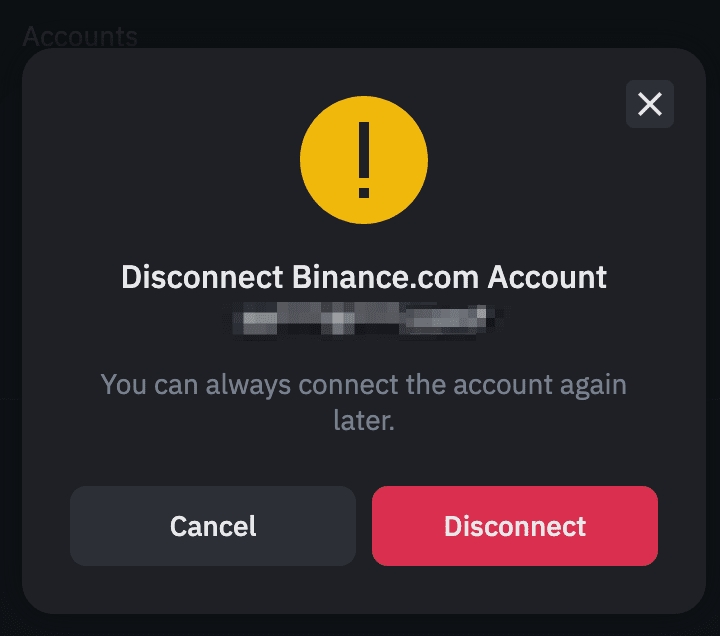Viewport: 720px width, 636px height.
Task: Click the Accounts heading behind the dialog
Action: 80,36
